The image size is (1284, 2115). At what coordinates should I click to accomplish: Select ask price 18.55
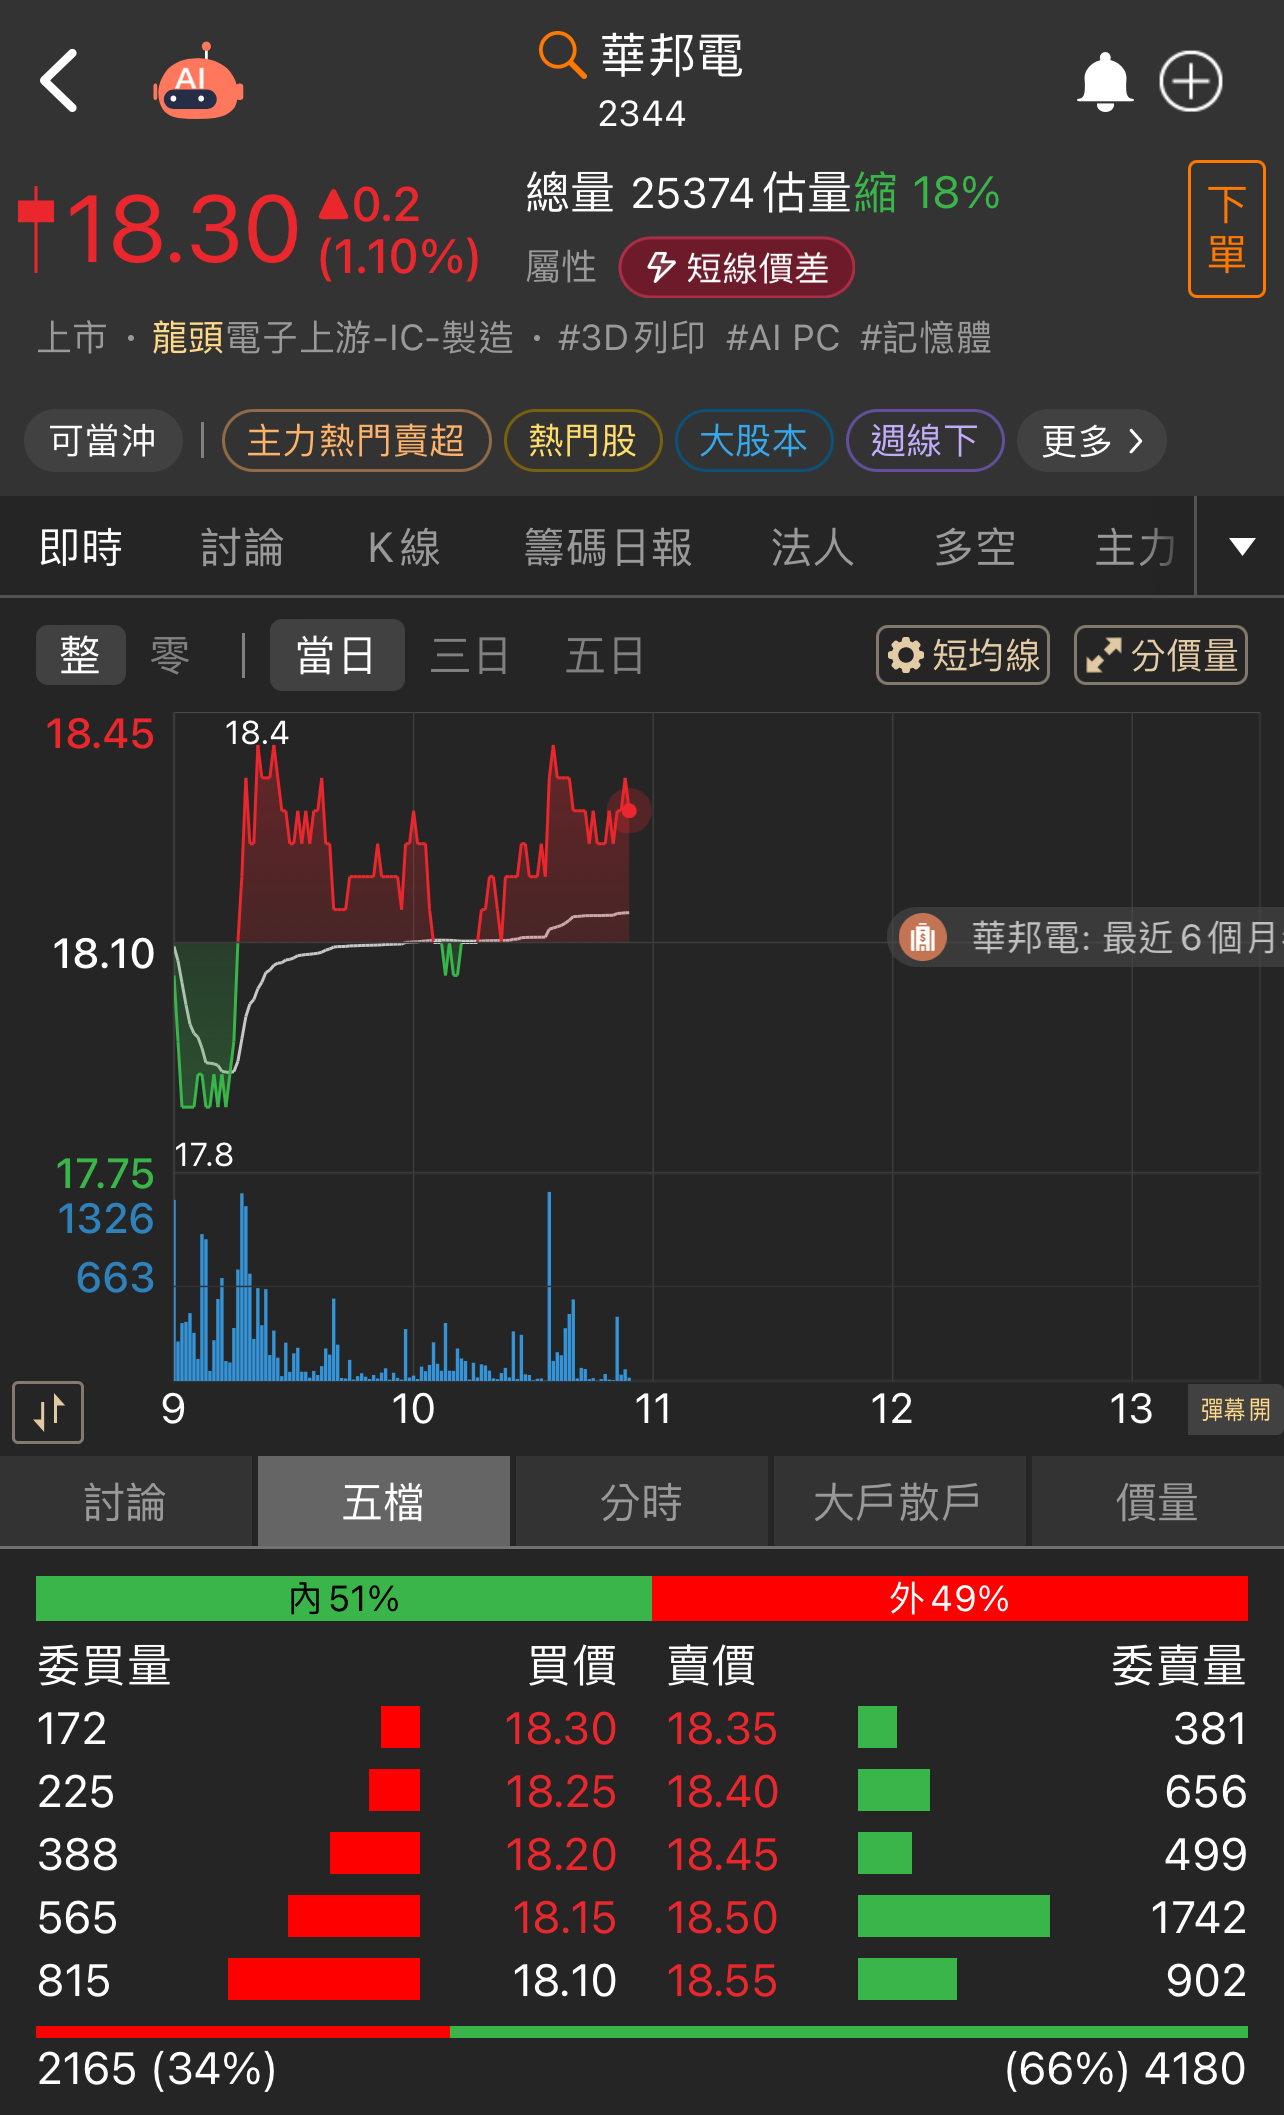[x=722, y=1980]
